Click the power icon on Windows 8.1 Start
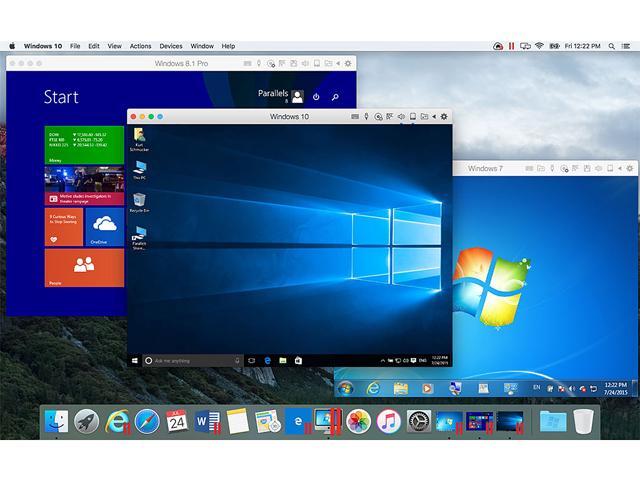Viewport: 640px width, 480px height. [x=316, y=97]
